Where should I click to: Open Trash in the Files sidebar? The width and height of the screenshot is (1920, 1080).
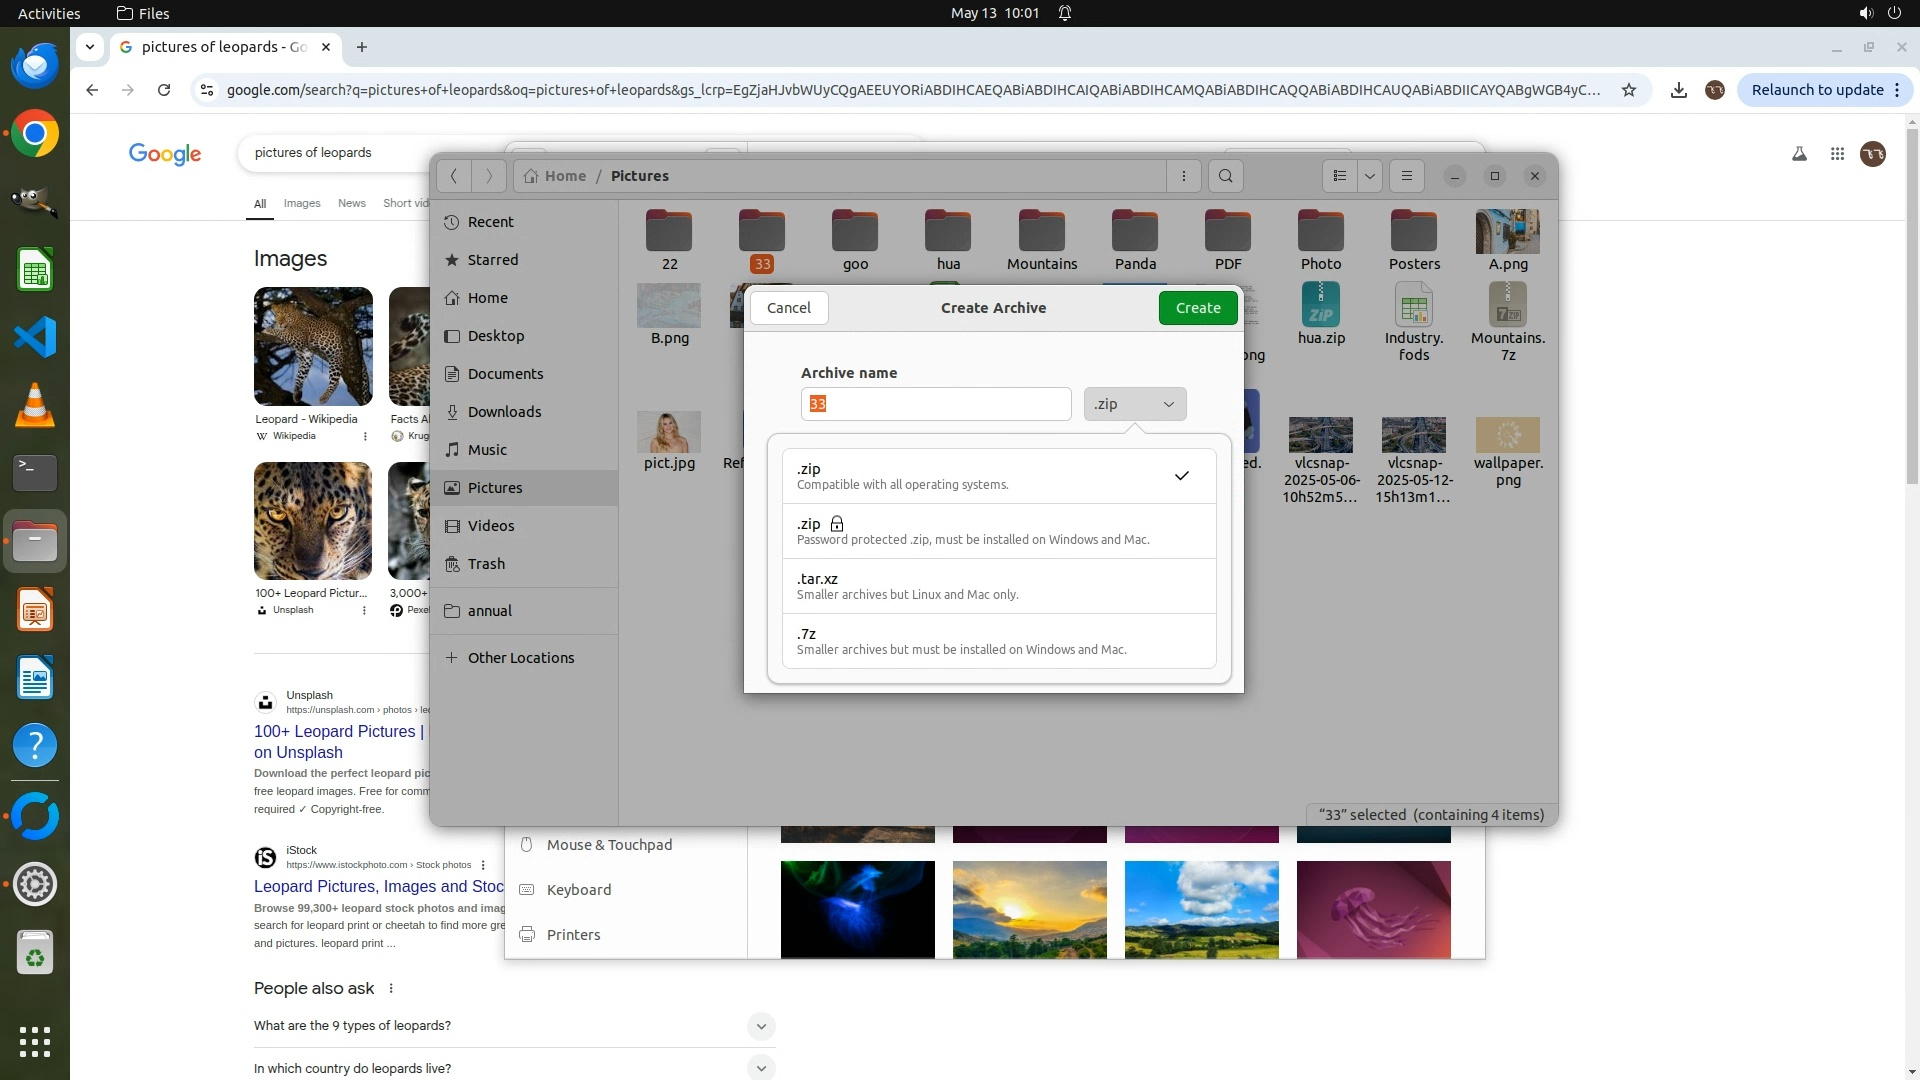pyautogui.click(x=486, y=564)
